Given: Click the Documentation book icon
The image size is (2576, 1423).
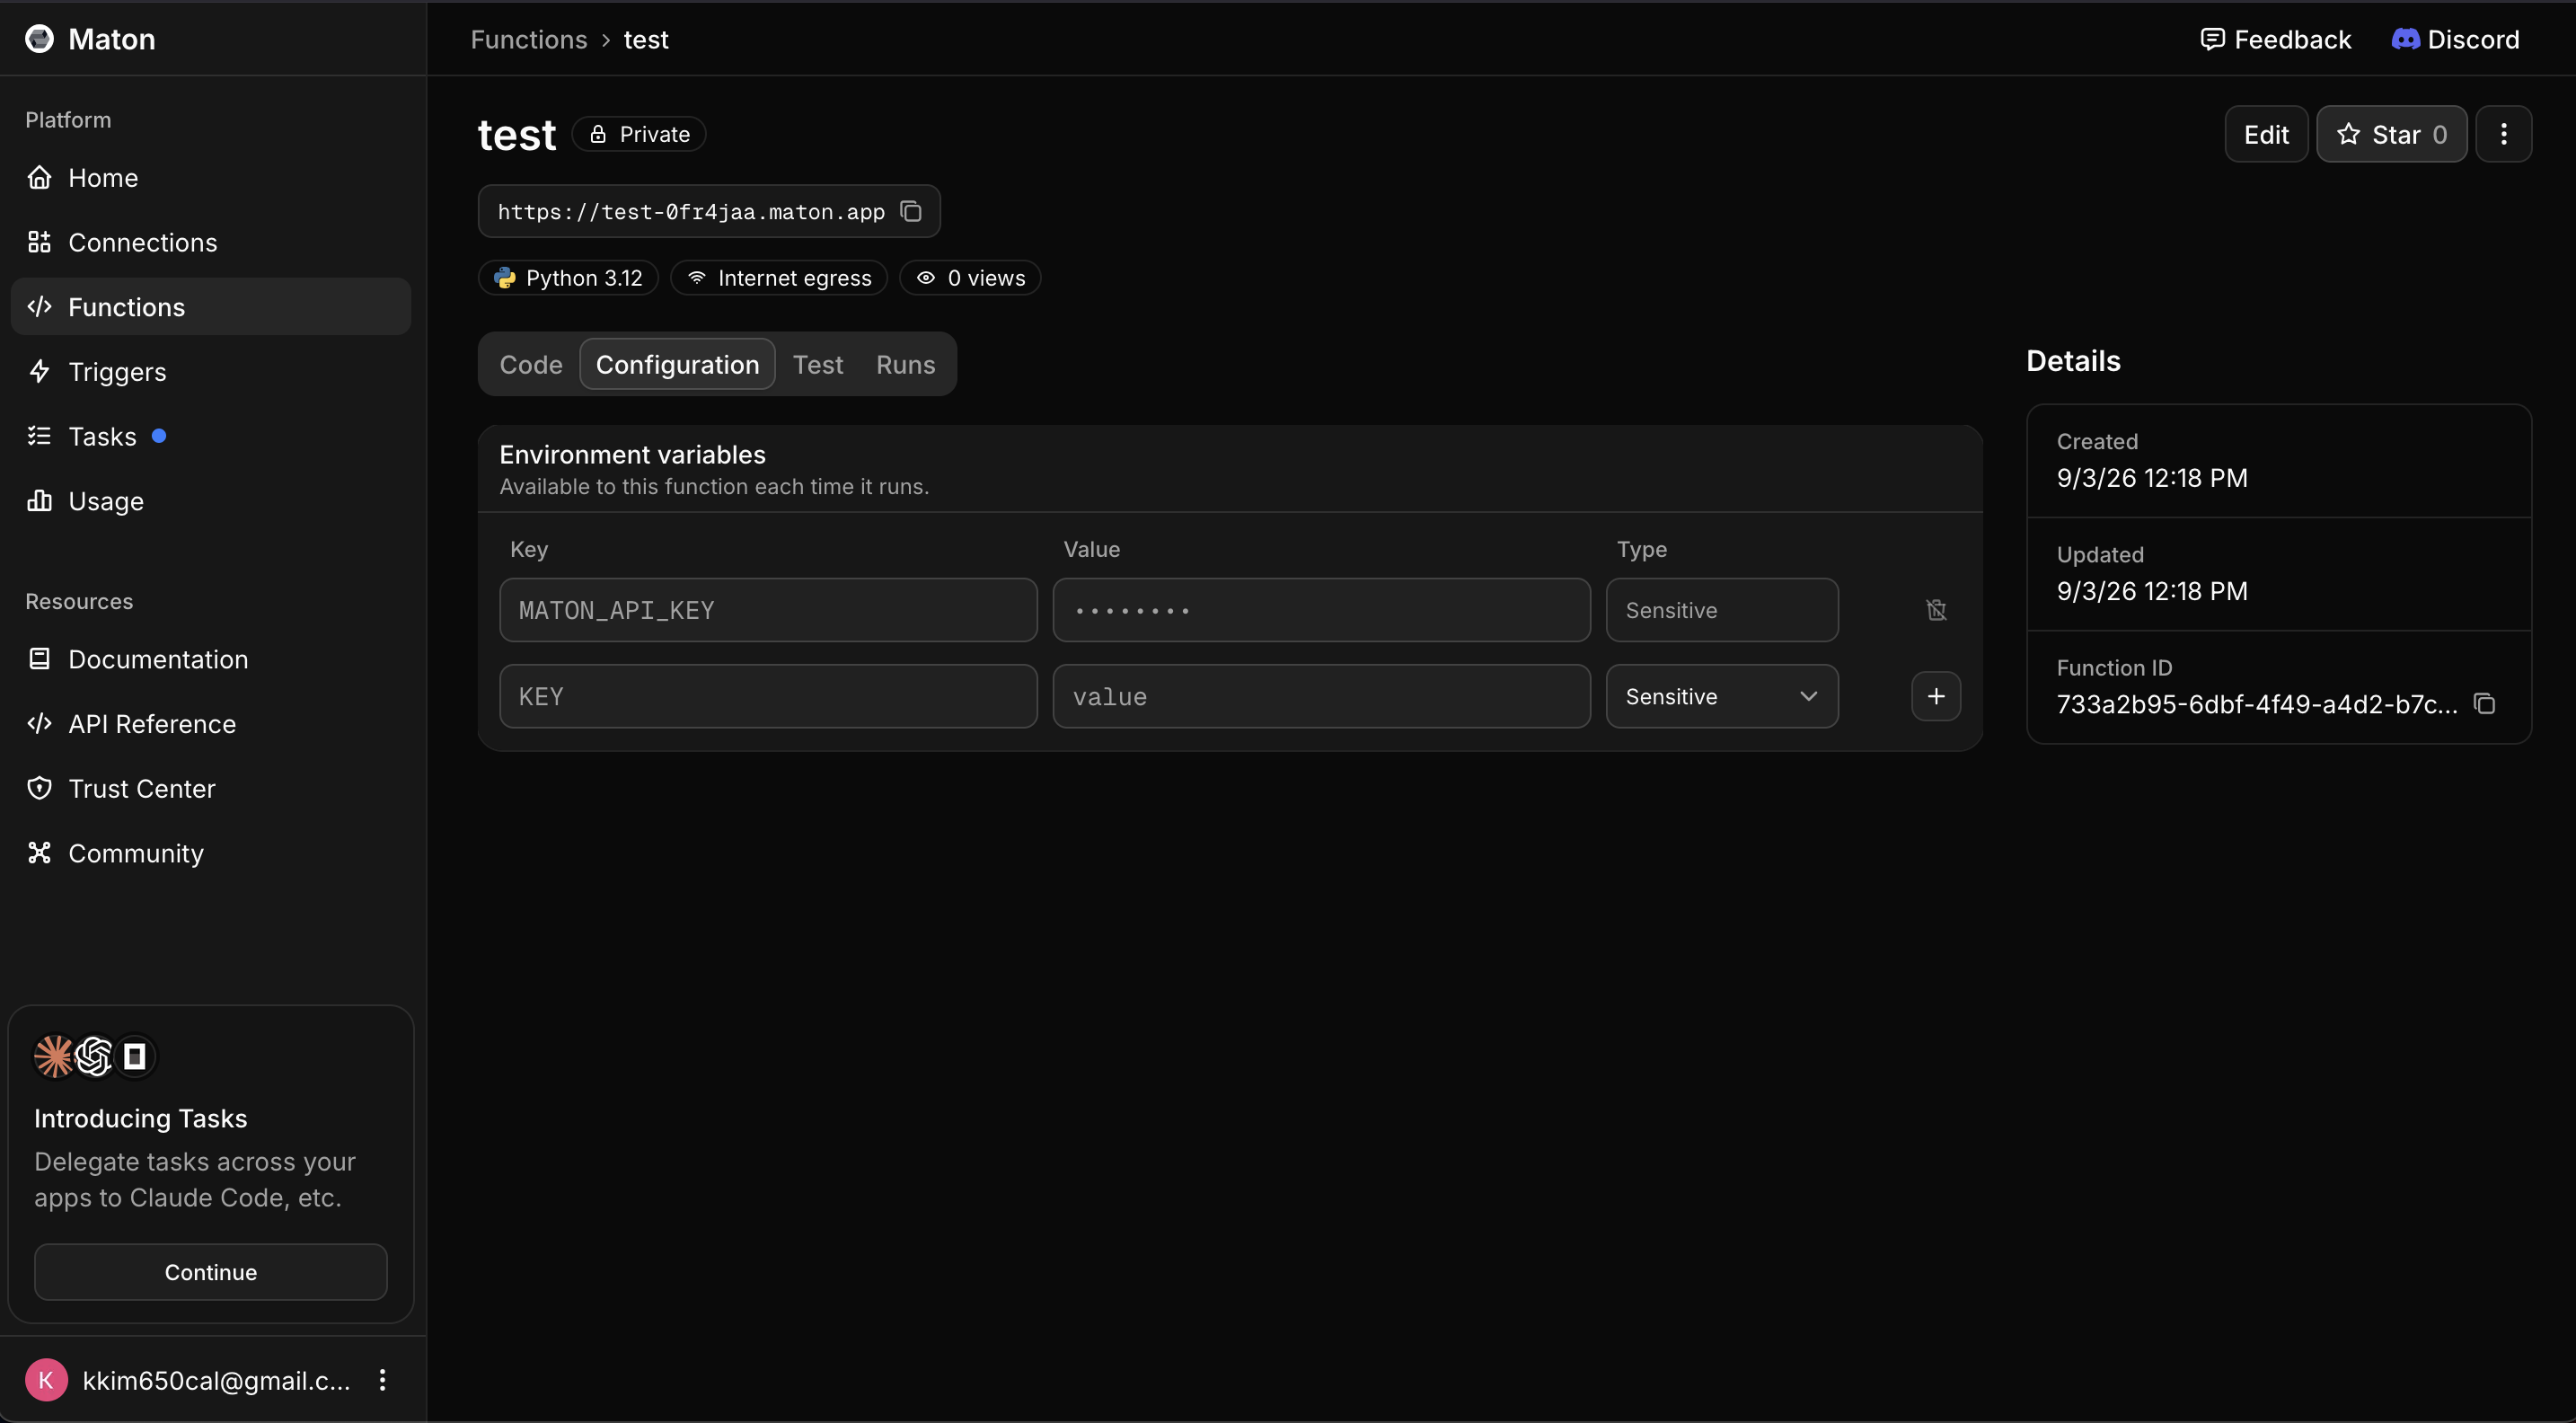Looking at the screenshot, I should pyautogui.click(x=39, y=659).
